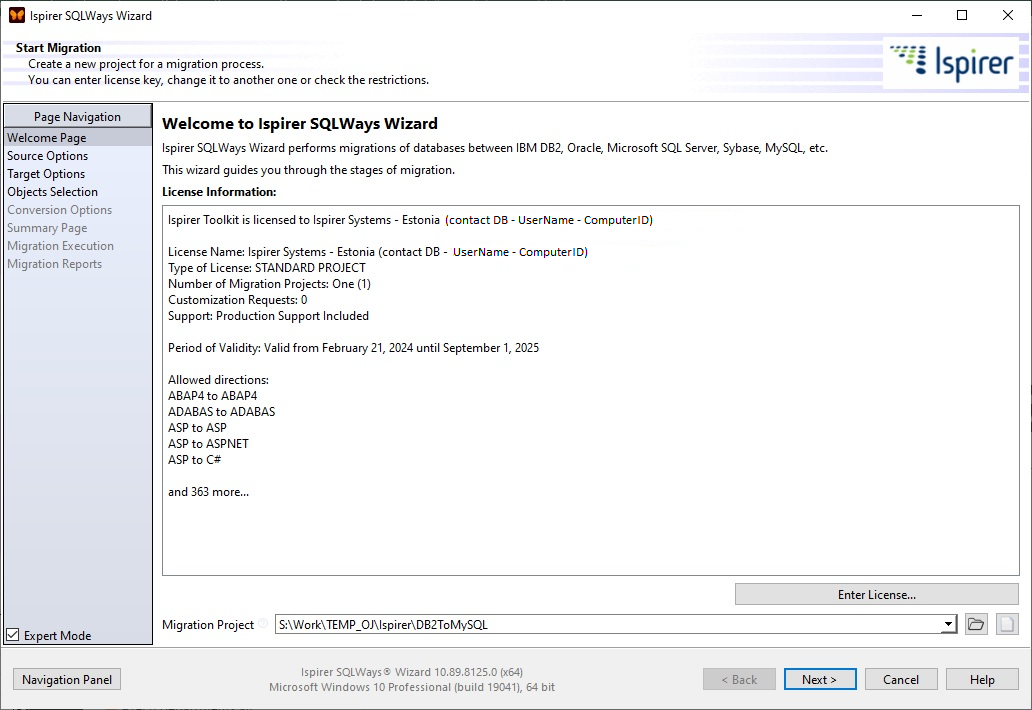Open the Conversion Options page
The height and width of the screenshot is (710, 1032).
click(x=58, y=209)
